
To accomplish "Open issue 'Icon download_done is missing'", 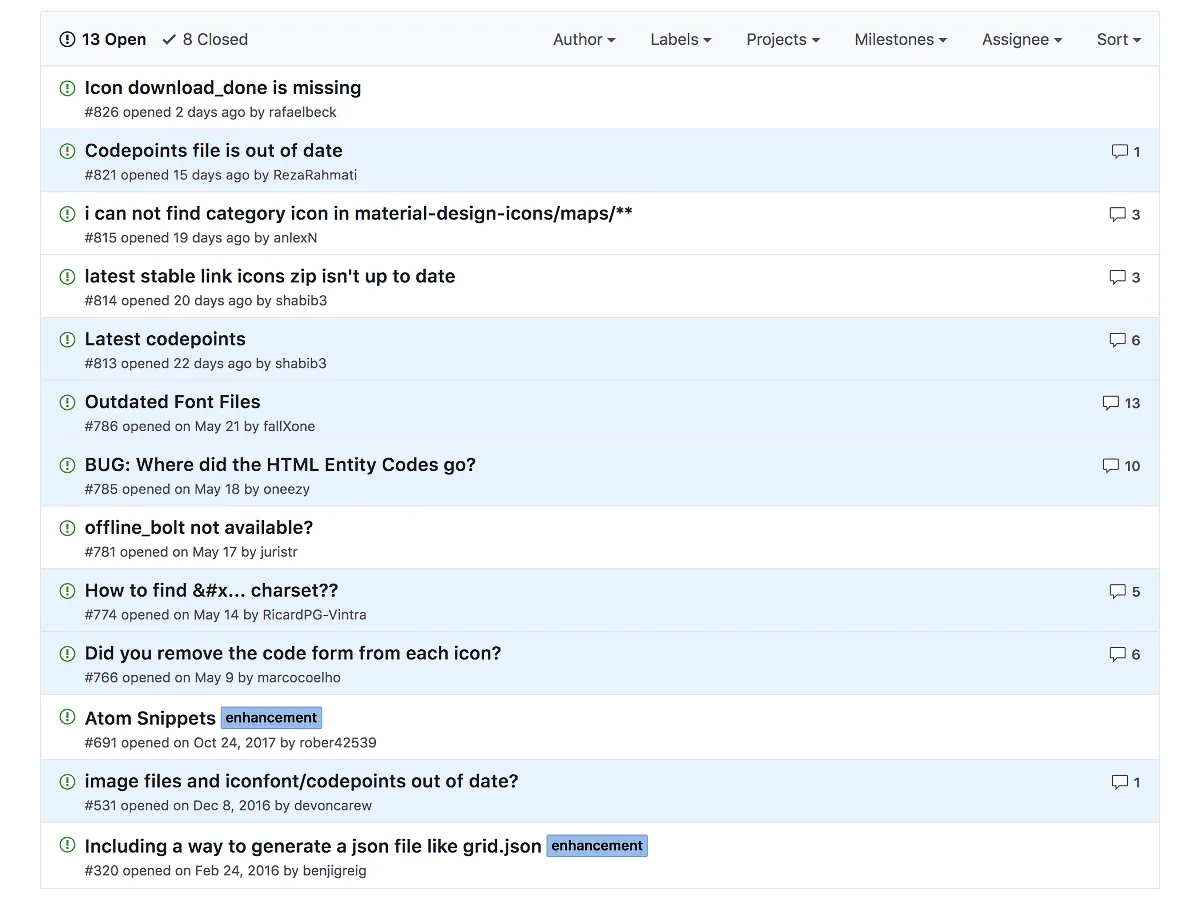I will pos(223,88).
